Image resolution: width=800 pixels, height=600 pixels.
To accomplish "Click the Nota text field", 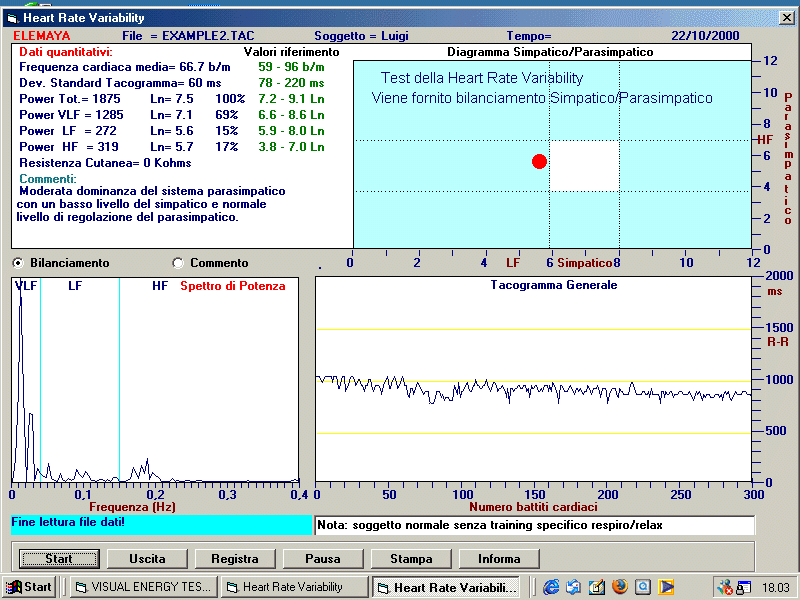I will coord(534,525).
